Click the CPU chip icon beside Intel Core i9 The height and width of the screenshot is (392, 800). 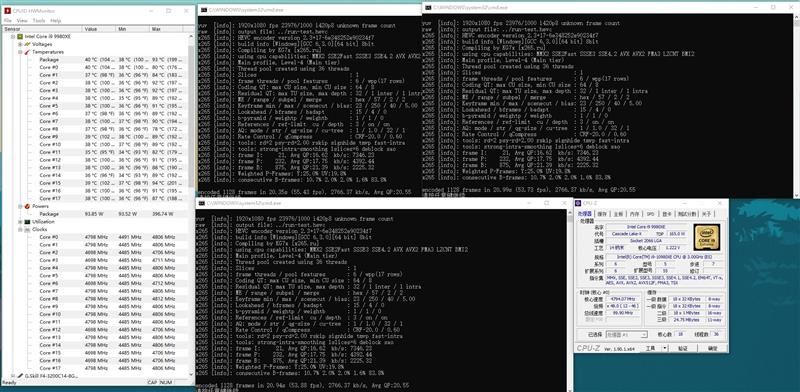(x=20, y=37)
